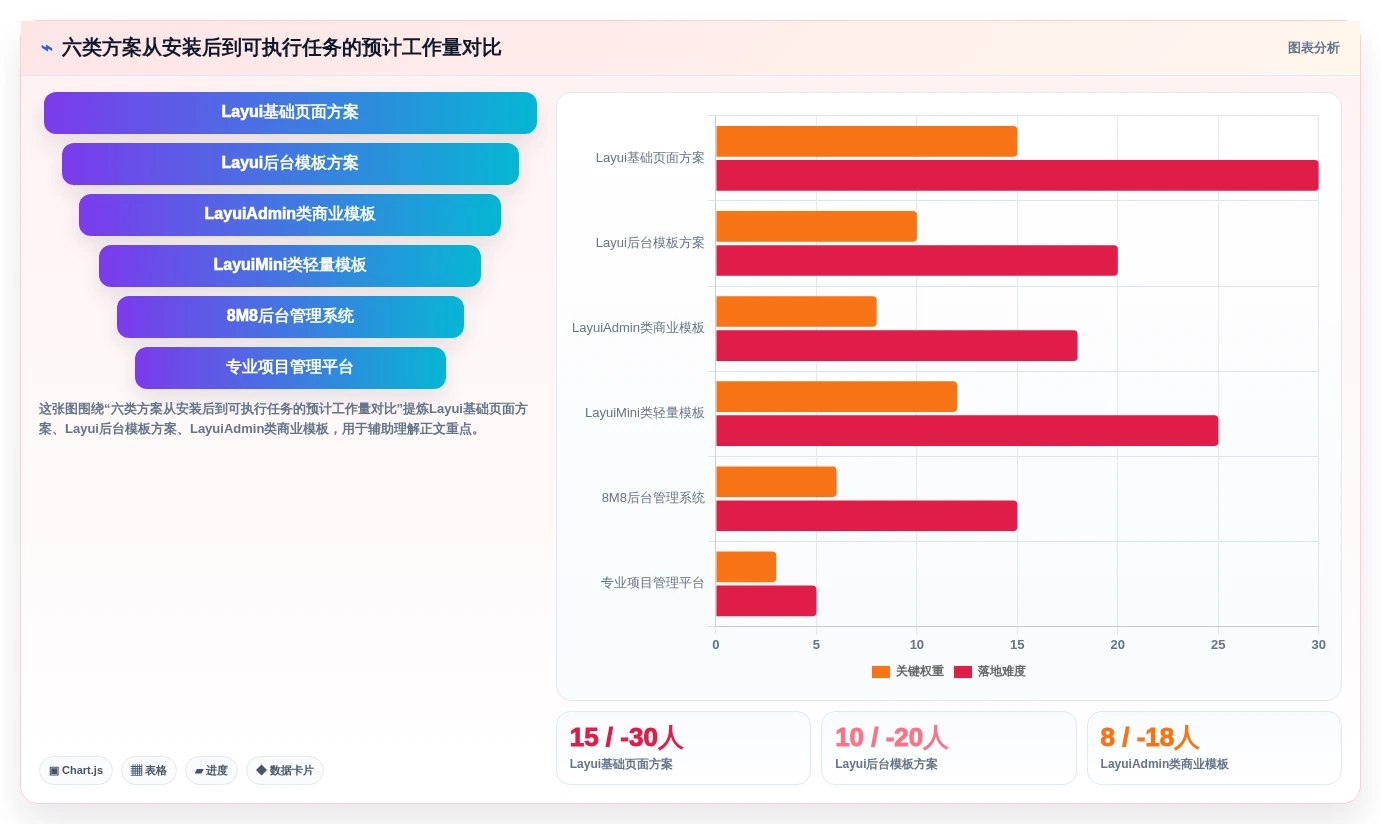1381x824 pixels.
Task: Click the 图表分析 label in header
Action: point(1313,48)
